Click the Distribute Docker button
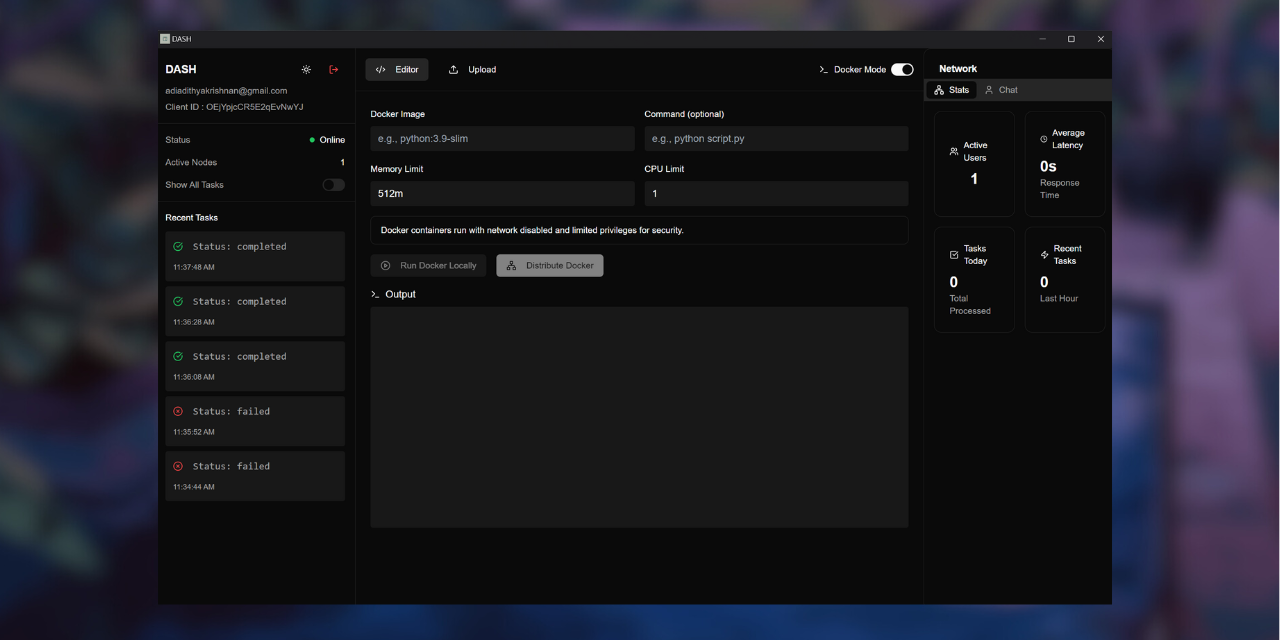This screenshot has width=1280, height=640. (549, 265)
